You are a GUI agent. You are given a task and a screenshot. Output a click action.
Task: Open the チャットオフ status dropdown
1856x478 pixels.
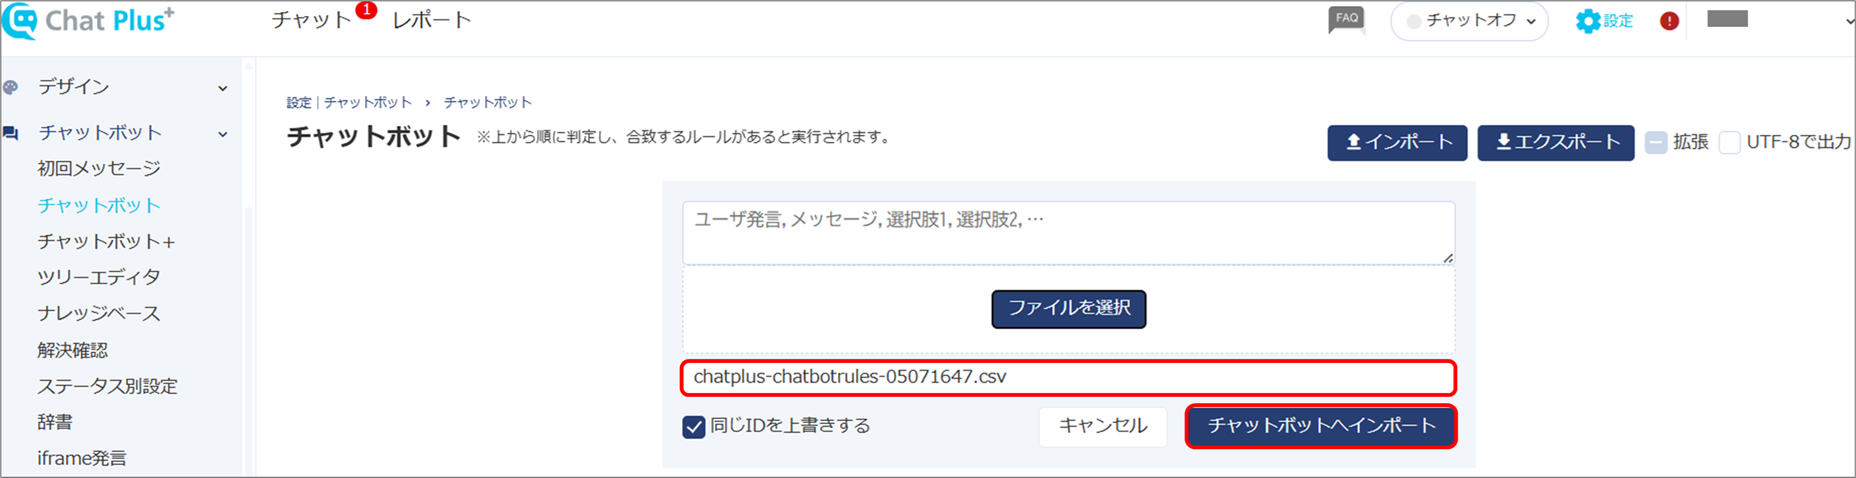tap(1469, 21)
